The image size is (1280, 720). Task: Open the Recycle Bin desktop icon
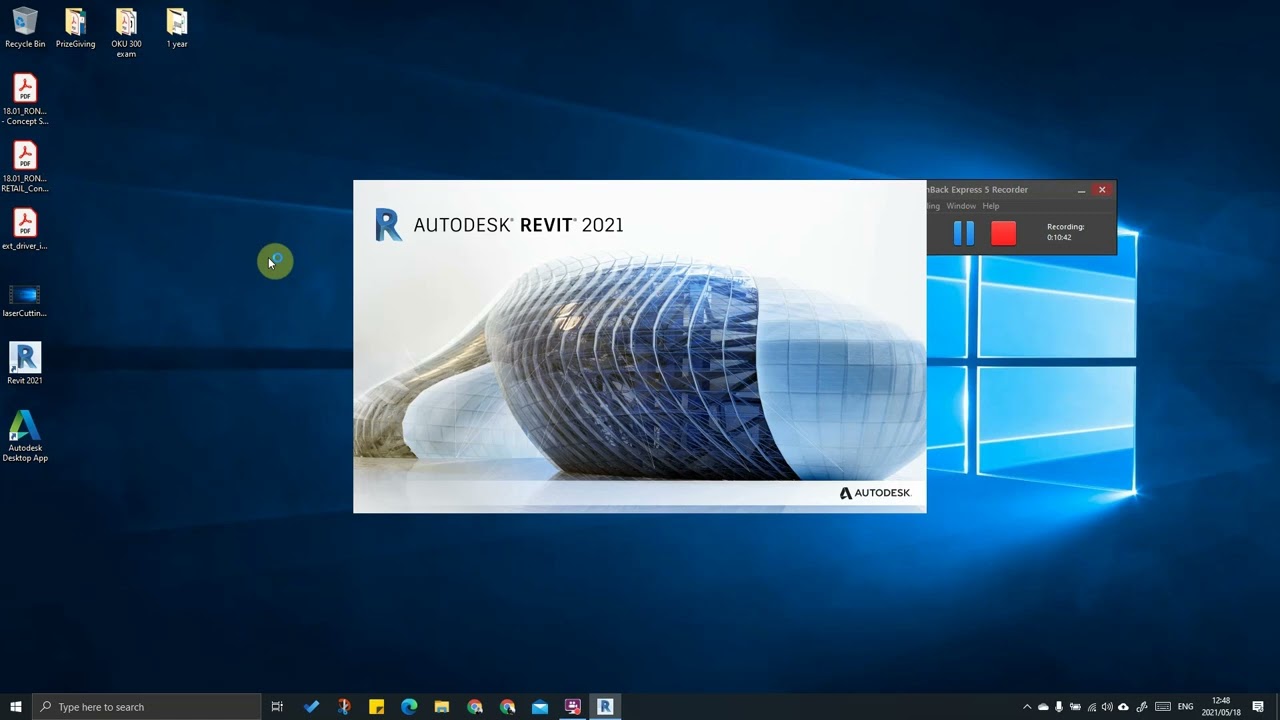(25, 28)
